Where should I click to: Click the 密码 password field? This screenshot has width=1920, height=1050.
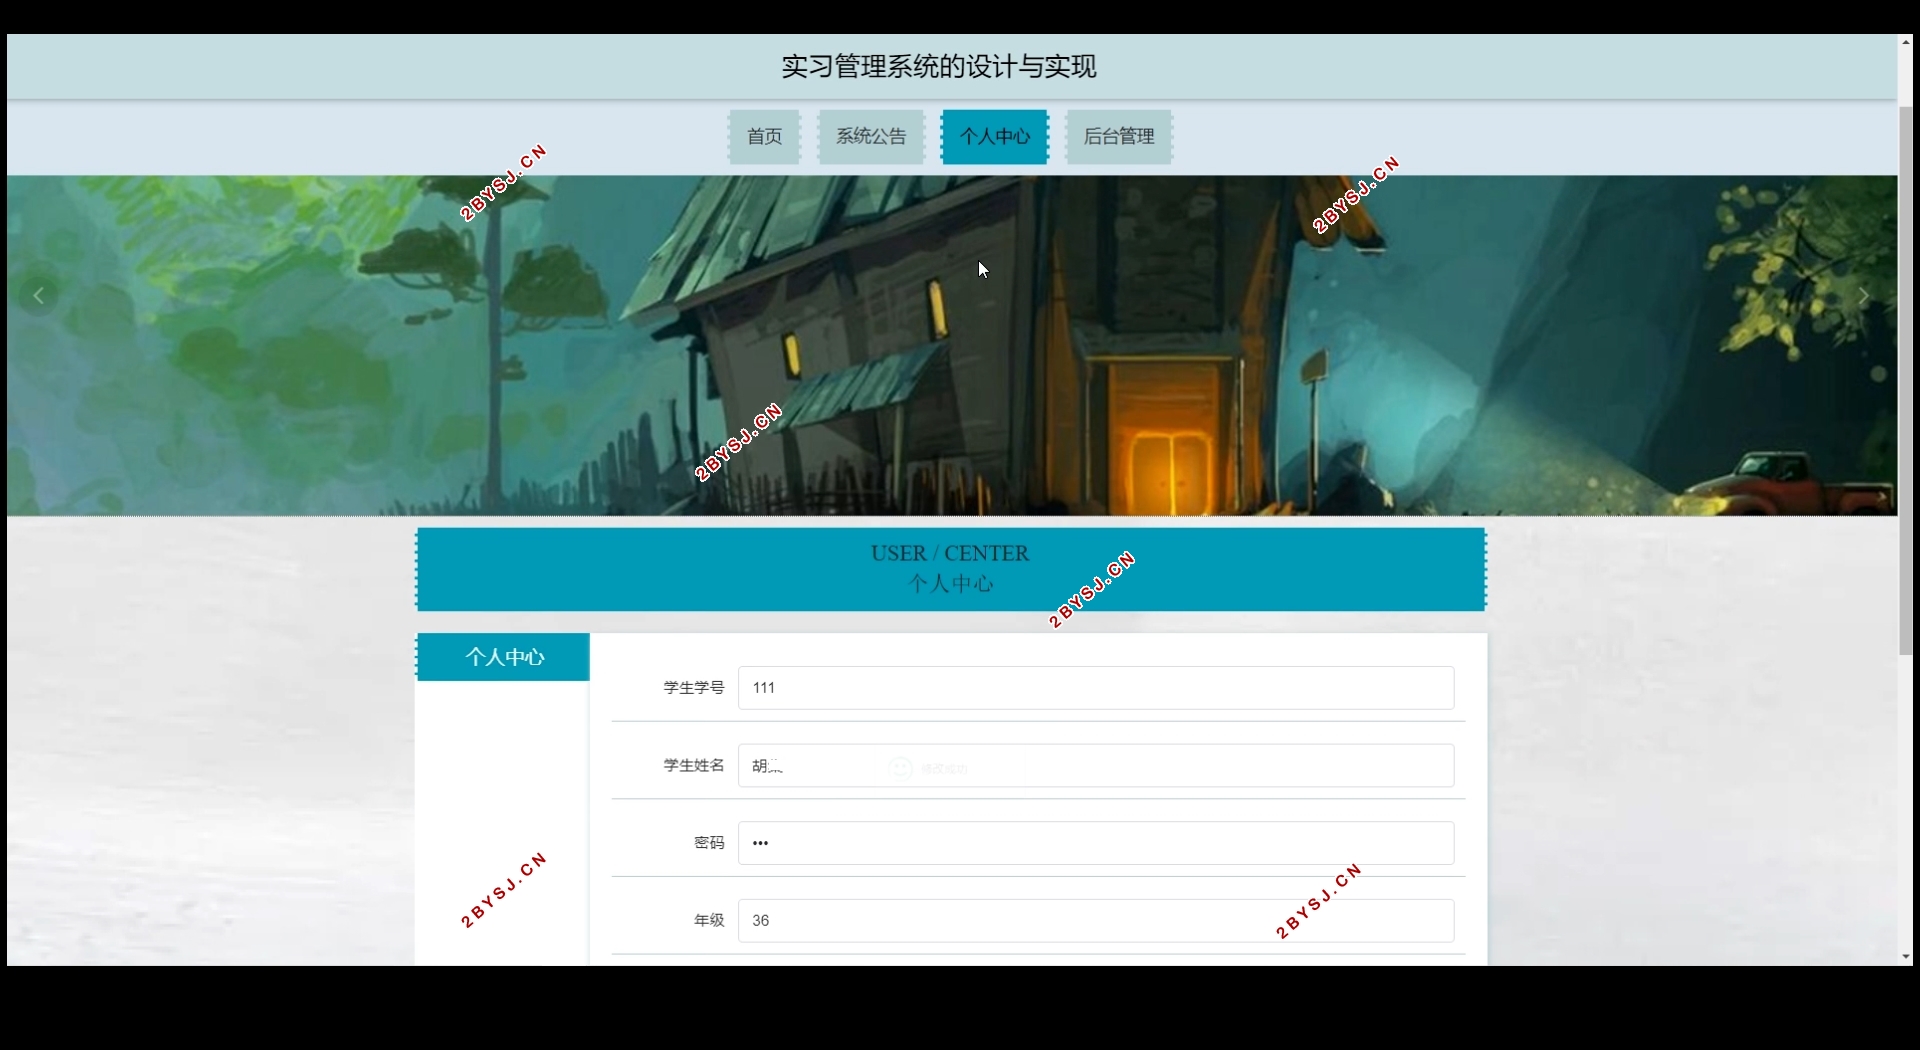click(x=1096, y=843)
